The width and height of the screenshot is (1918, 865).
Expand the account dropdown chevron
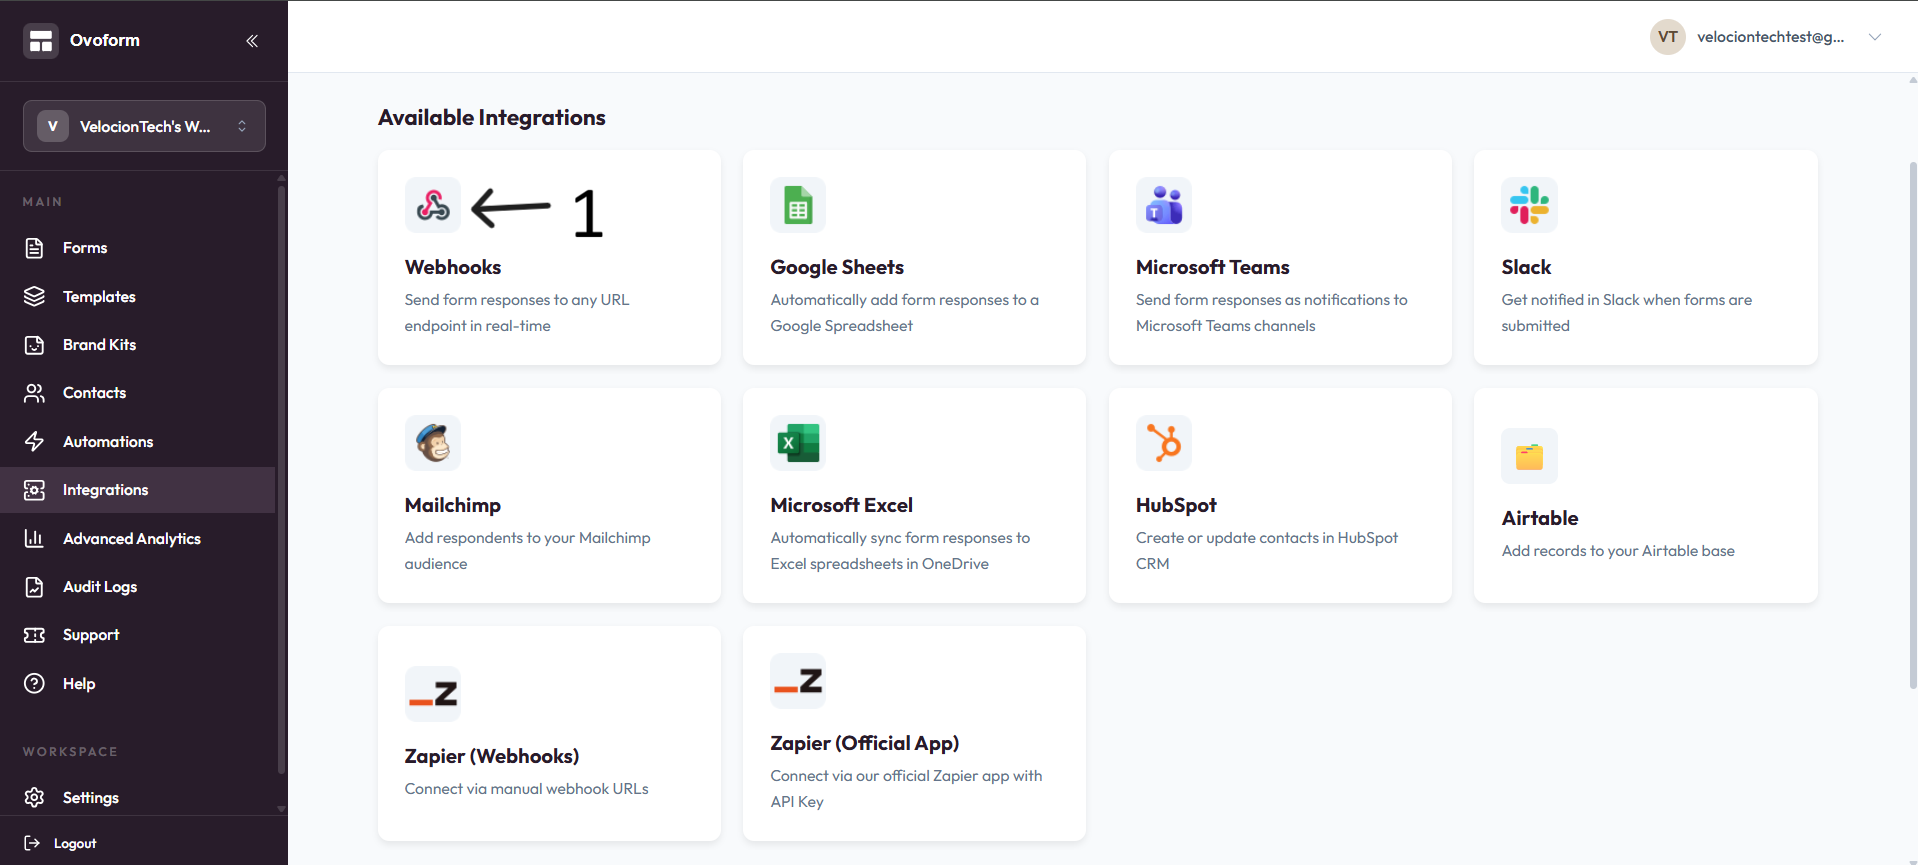[1875, 37]
